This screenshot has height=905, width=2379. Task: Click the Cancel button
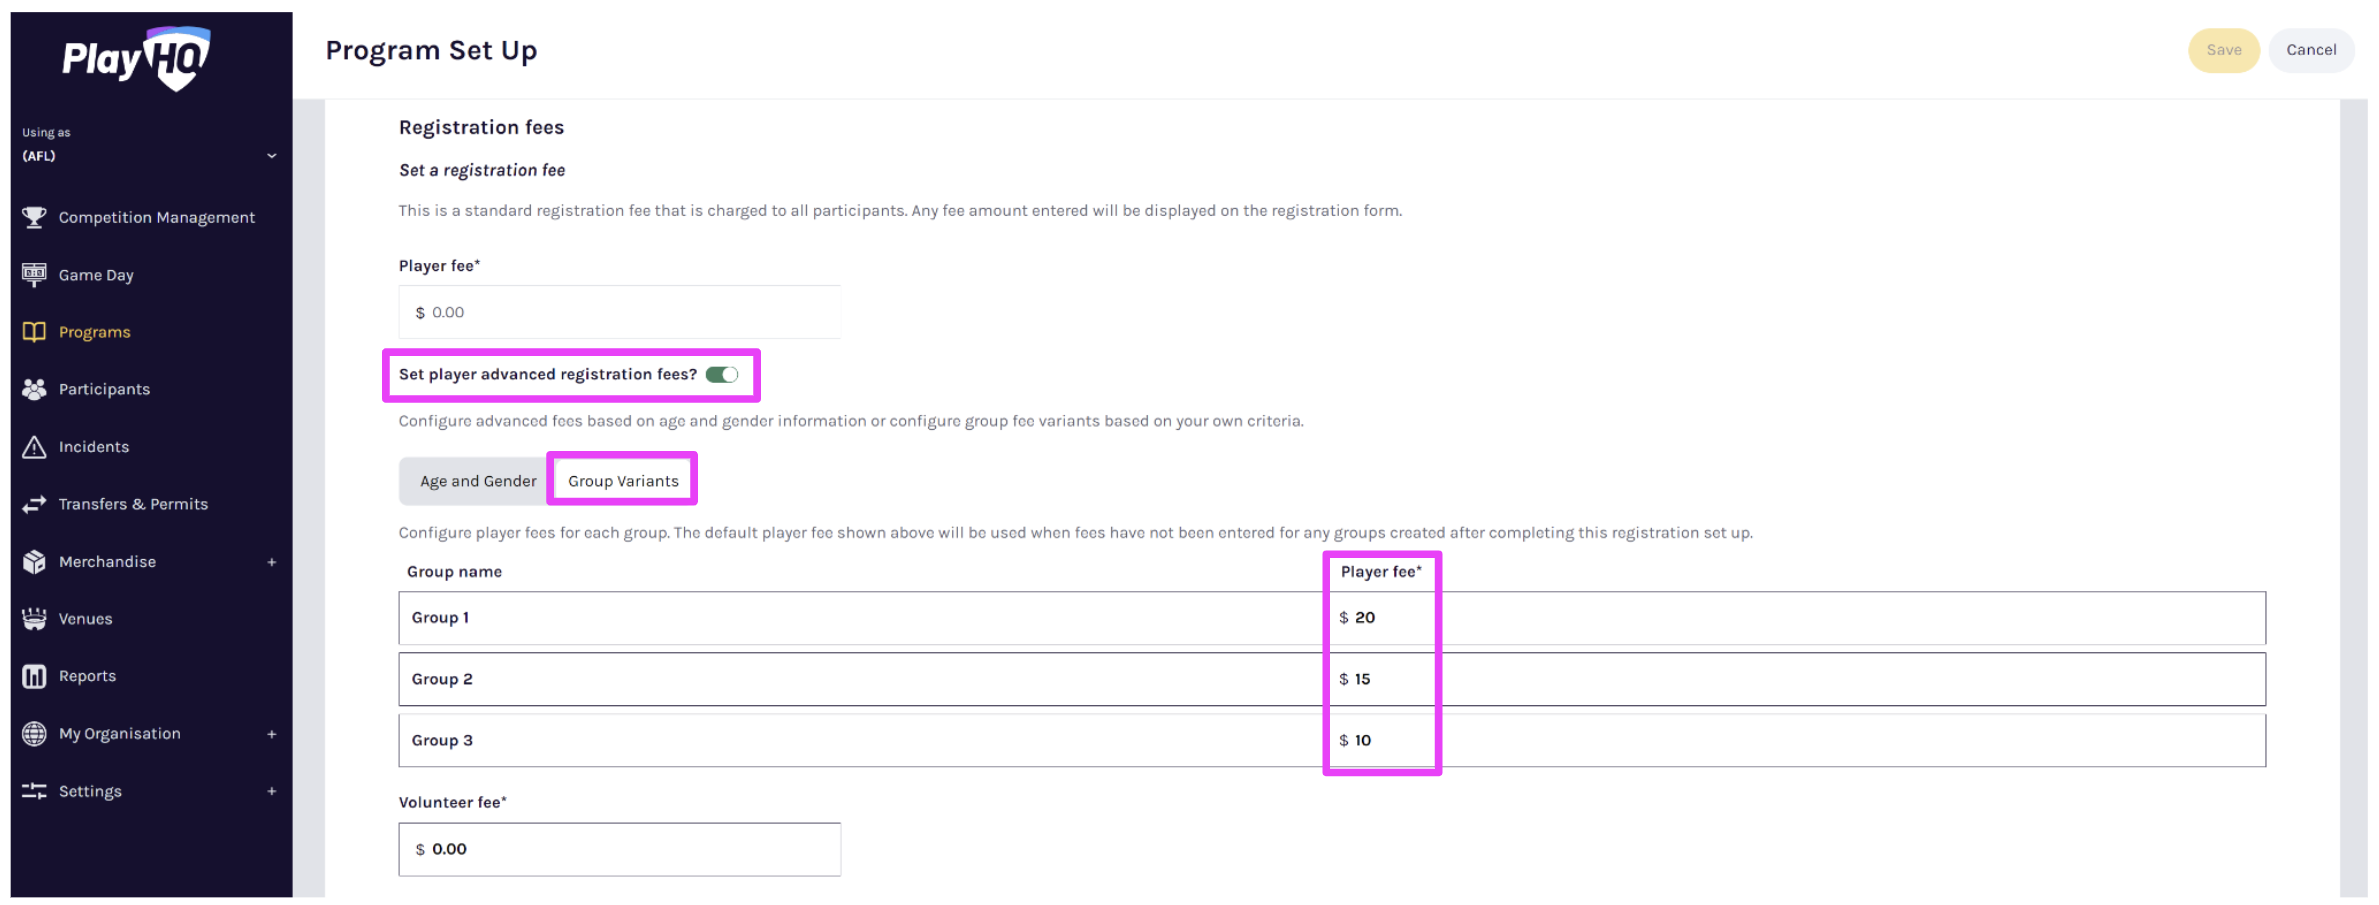pyautogui.click(x=2310, y=50)
